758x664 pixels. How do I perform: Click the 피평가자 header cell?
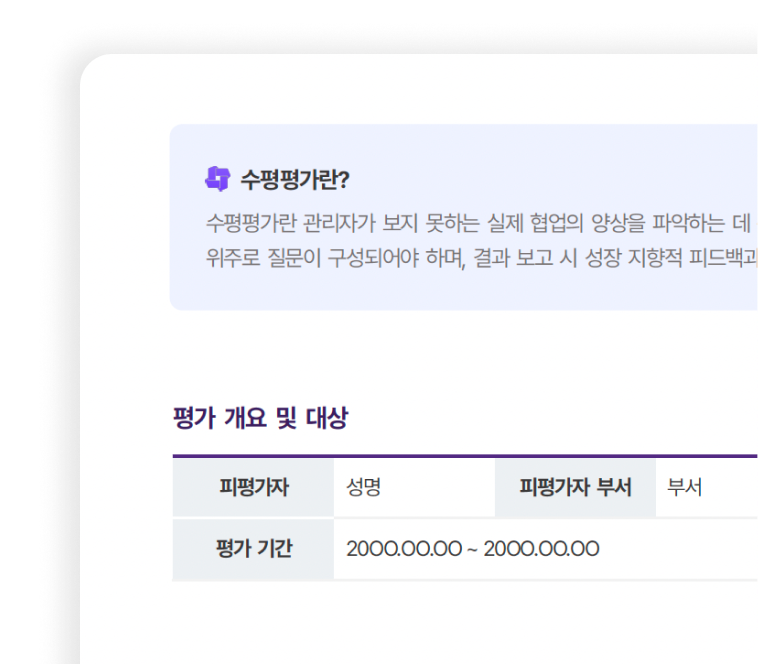pyautogui.click(x=253, y=487)
